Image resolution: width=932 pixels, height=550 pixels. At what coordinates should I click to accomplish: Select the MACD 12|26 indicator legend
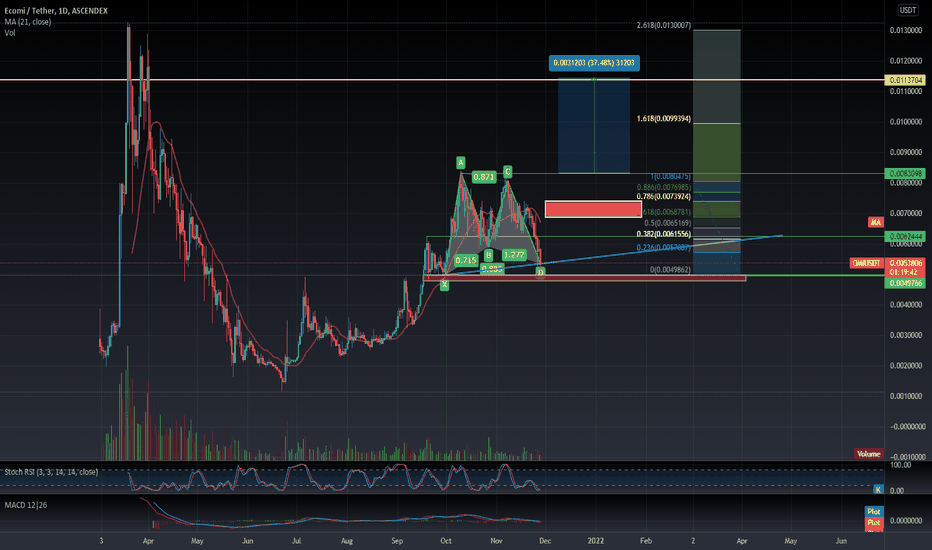pos(26,505)
